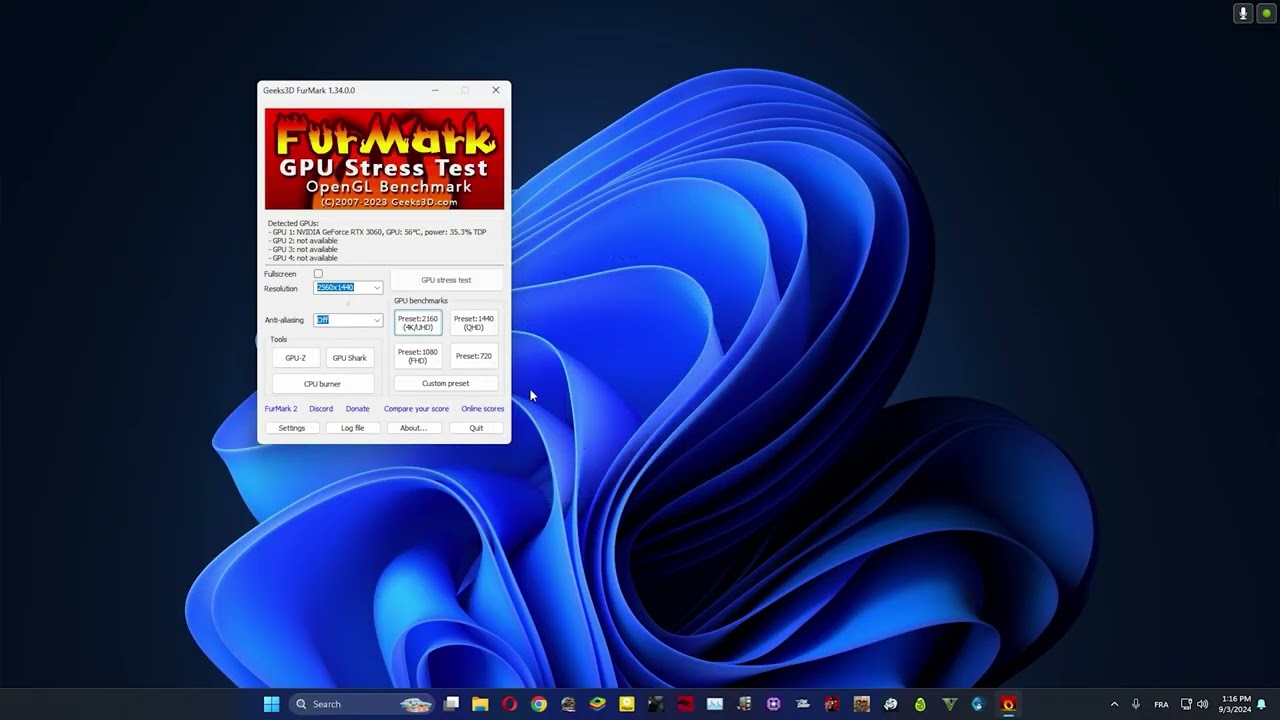Click the green V taskbar icon
Image resolution: width=1280 pixels, height=720 pixels.
949,704
